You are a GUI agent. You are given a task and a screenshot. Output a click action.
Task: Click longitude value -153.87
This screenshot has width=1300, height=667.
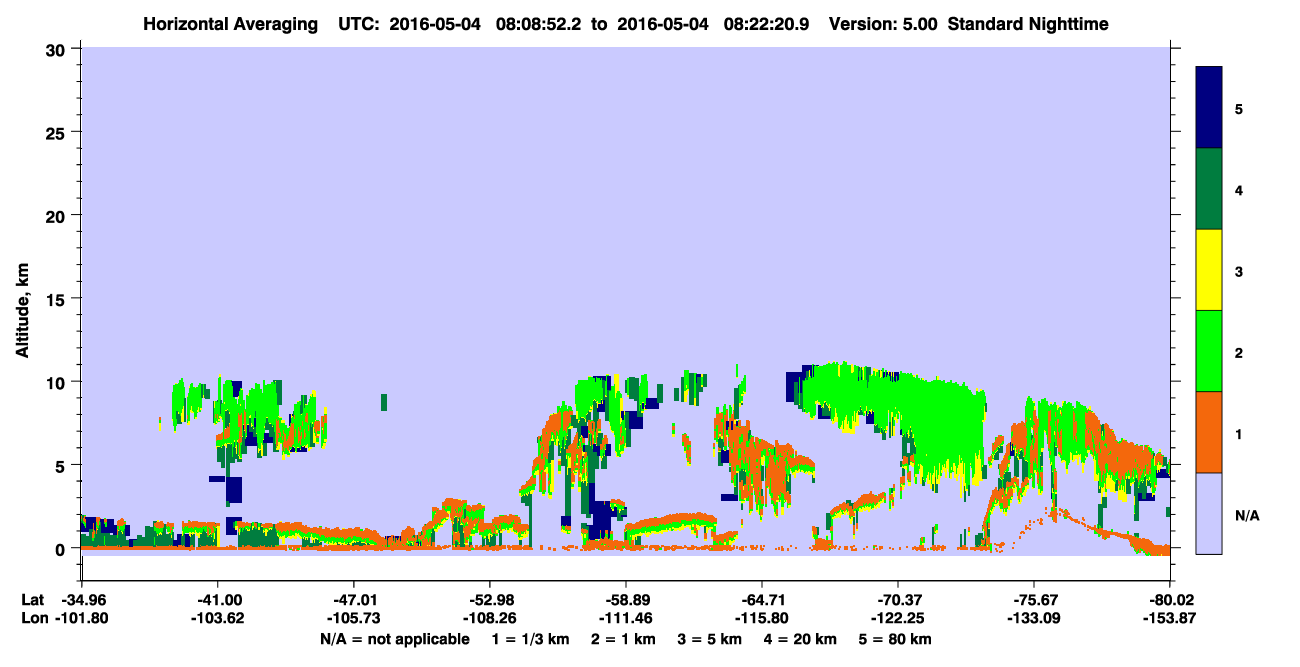click(1169, 619)
